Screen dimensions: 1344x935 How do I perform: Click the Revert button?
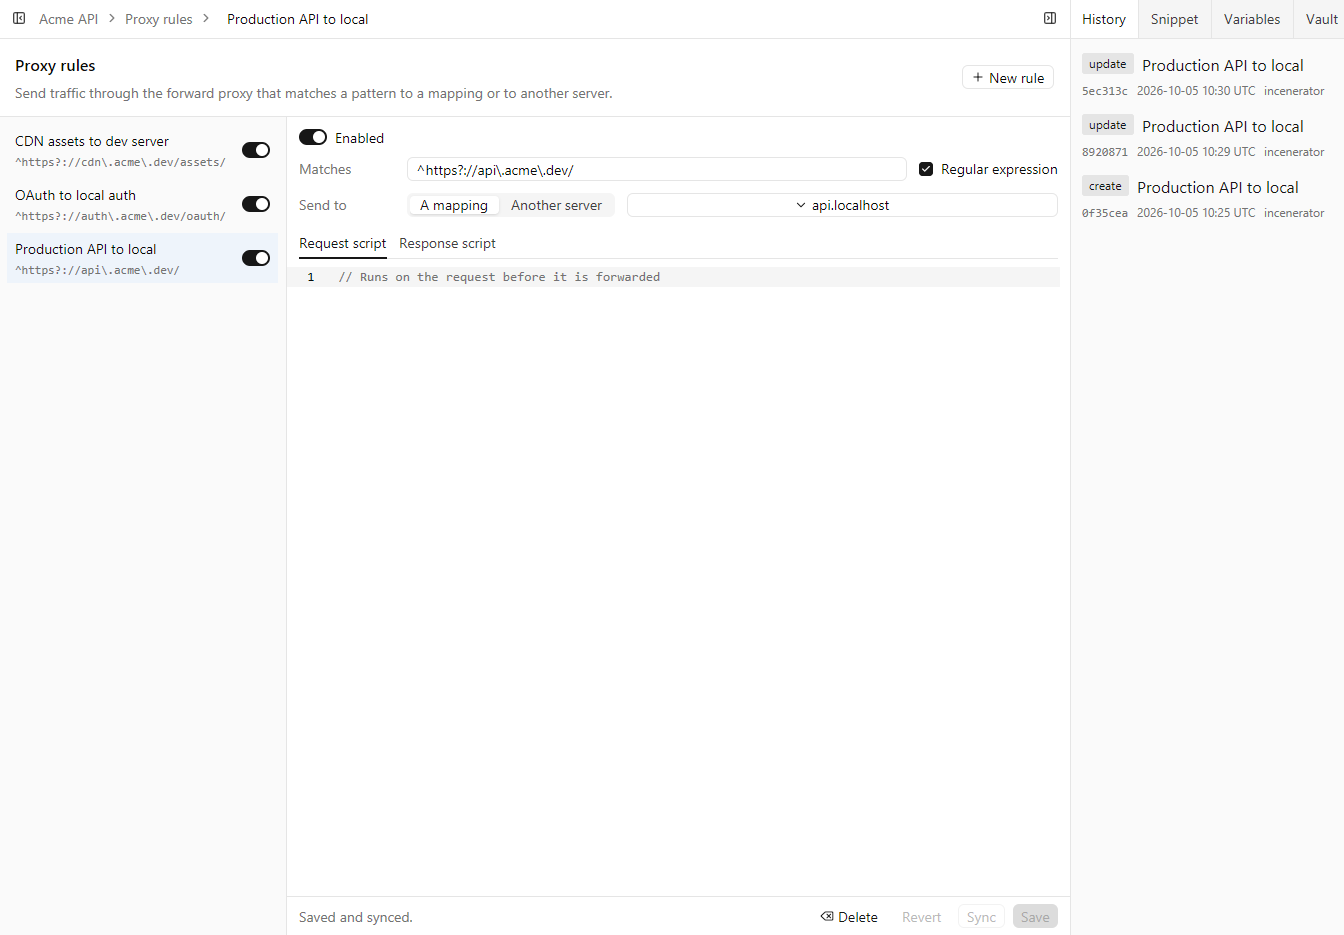coord(921,917)
